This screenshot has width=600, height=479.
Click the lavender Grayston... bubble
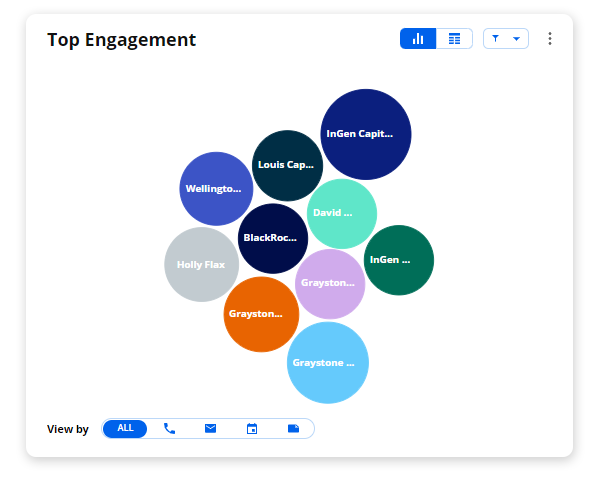pos(330,284)
